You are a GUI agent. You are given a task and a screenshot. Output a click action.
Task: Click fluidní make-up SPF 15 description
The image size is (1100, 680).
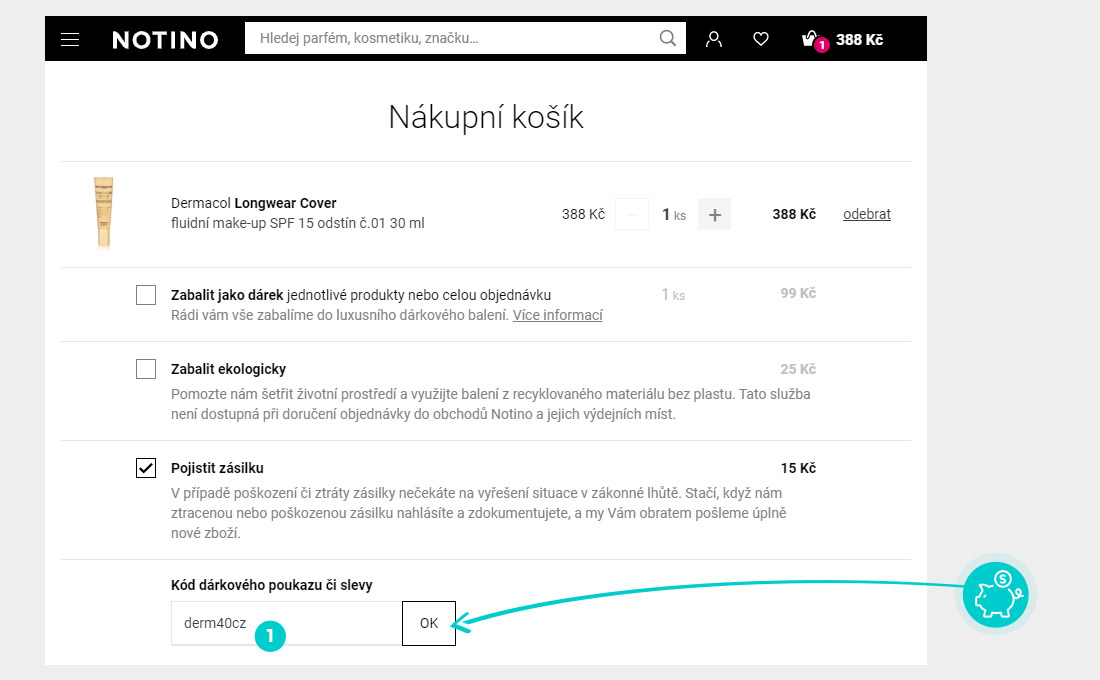coord(297,223)
